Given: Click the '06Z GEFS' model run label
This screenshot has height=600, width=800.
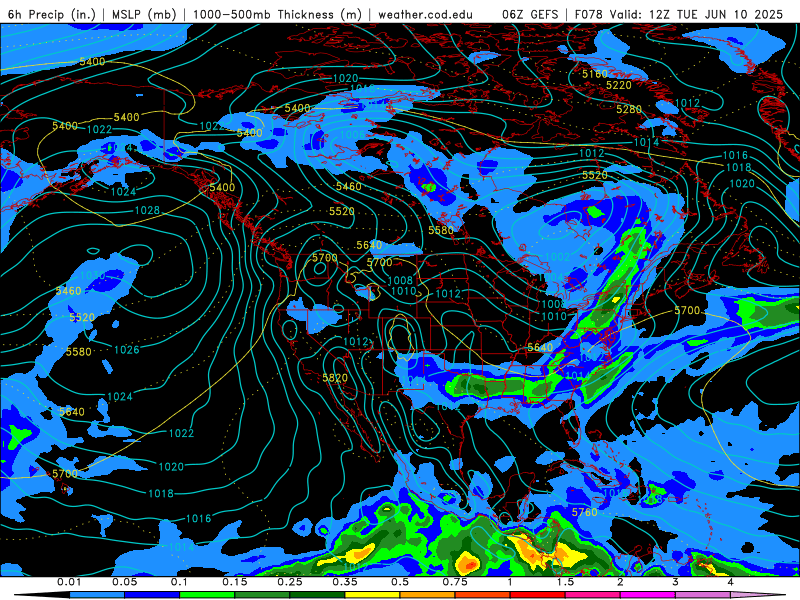Looking at the screenshot, I should click(x=530, y=14).
